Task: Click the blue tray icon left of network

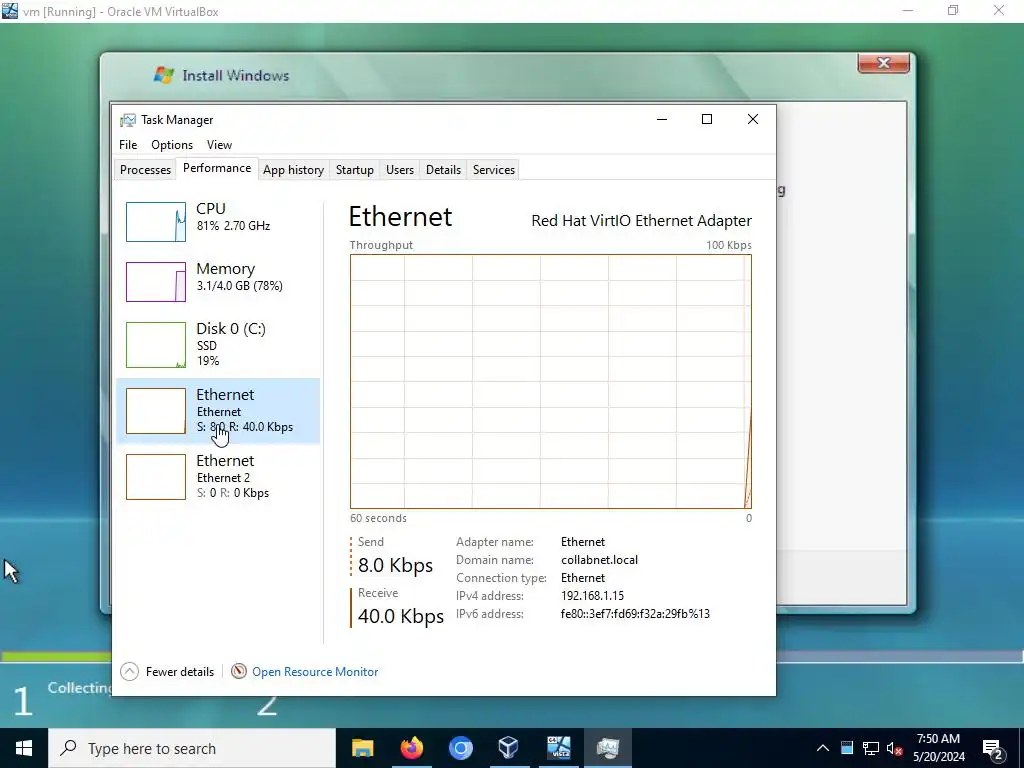Action: pos(846,748)
